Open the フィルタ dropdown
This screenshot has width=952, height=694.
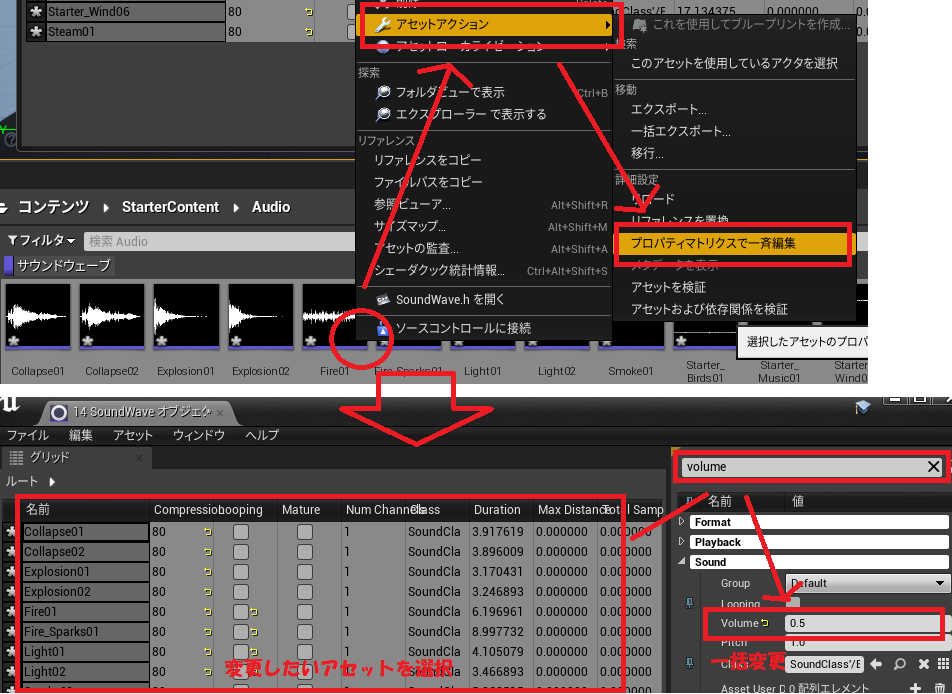click(41, 240)
